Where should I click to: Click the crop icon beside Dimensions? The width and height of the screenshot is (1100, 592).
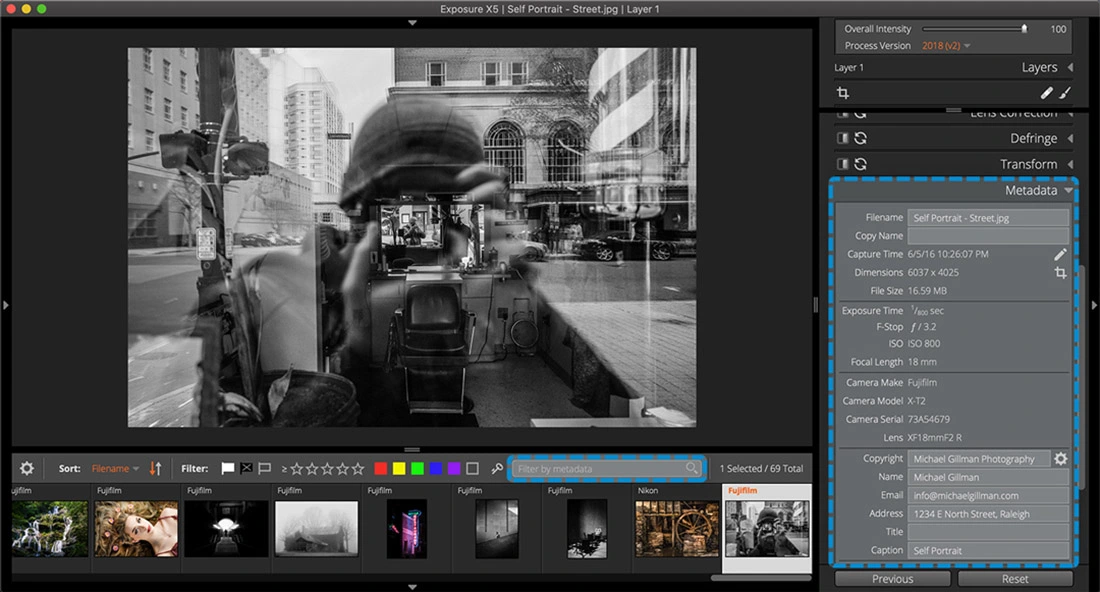[1060, 273]
